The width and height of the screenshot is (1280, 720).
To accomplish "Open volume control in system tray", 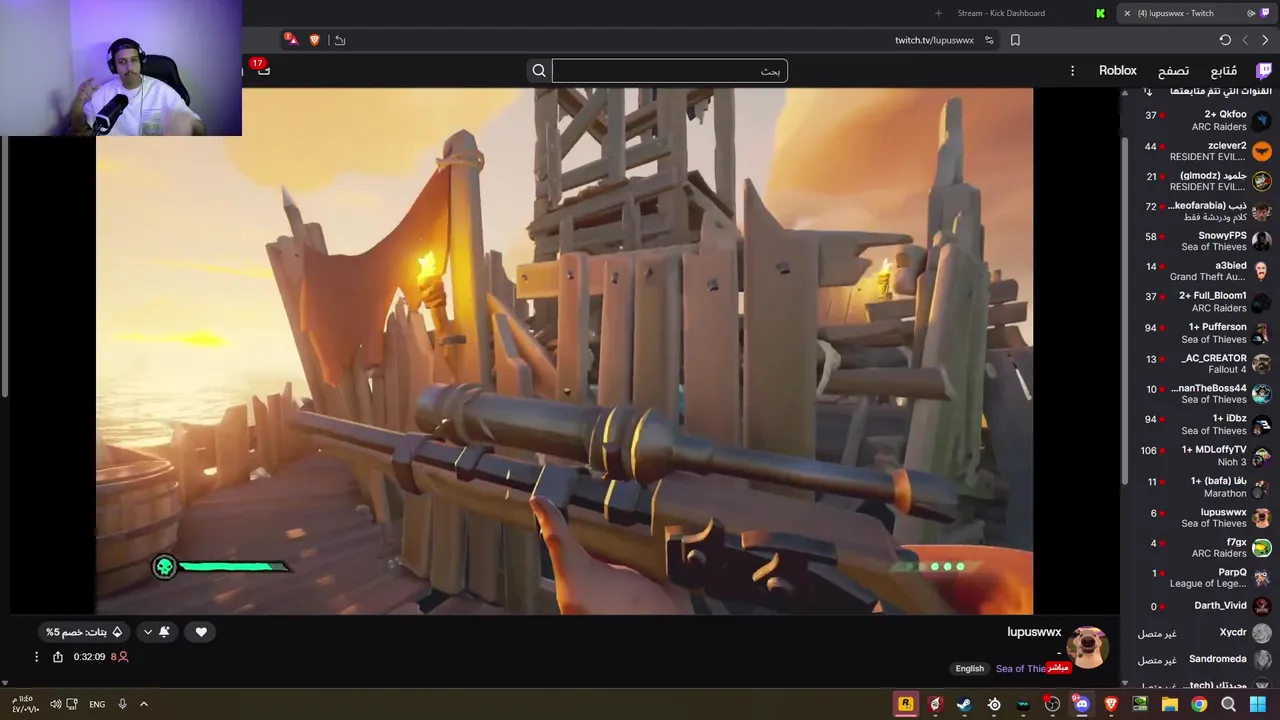I will pyautogui.click(x=56, y=704).
